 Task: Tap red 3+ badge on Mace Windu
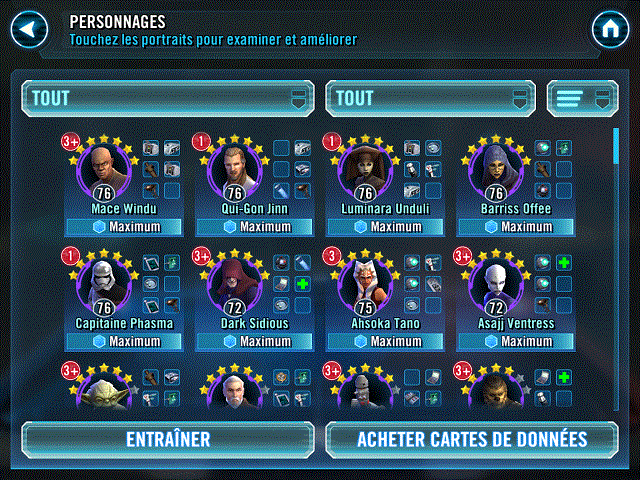tap(70, 142)
